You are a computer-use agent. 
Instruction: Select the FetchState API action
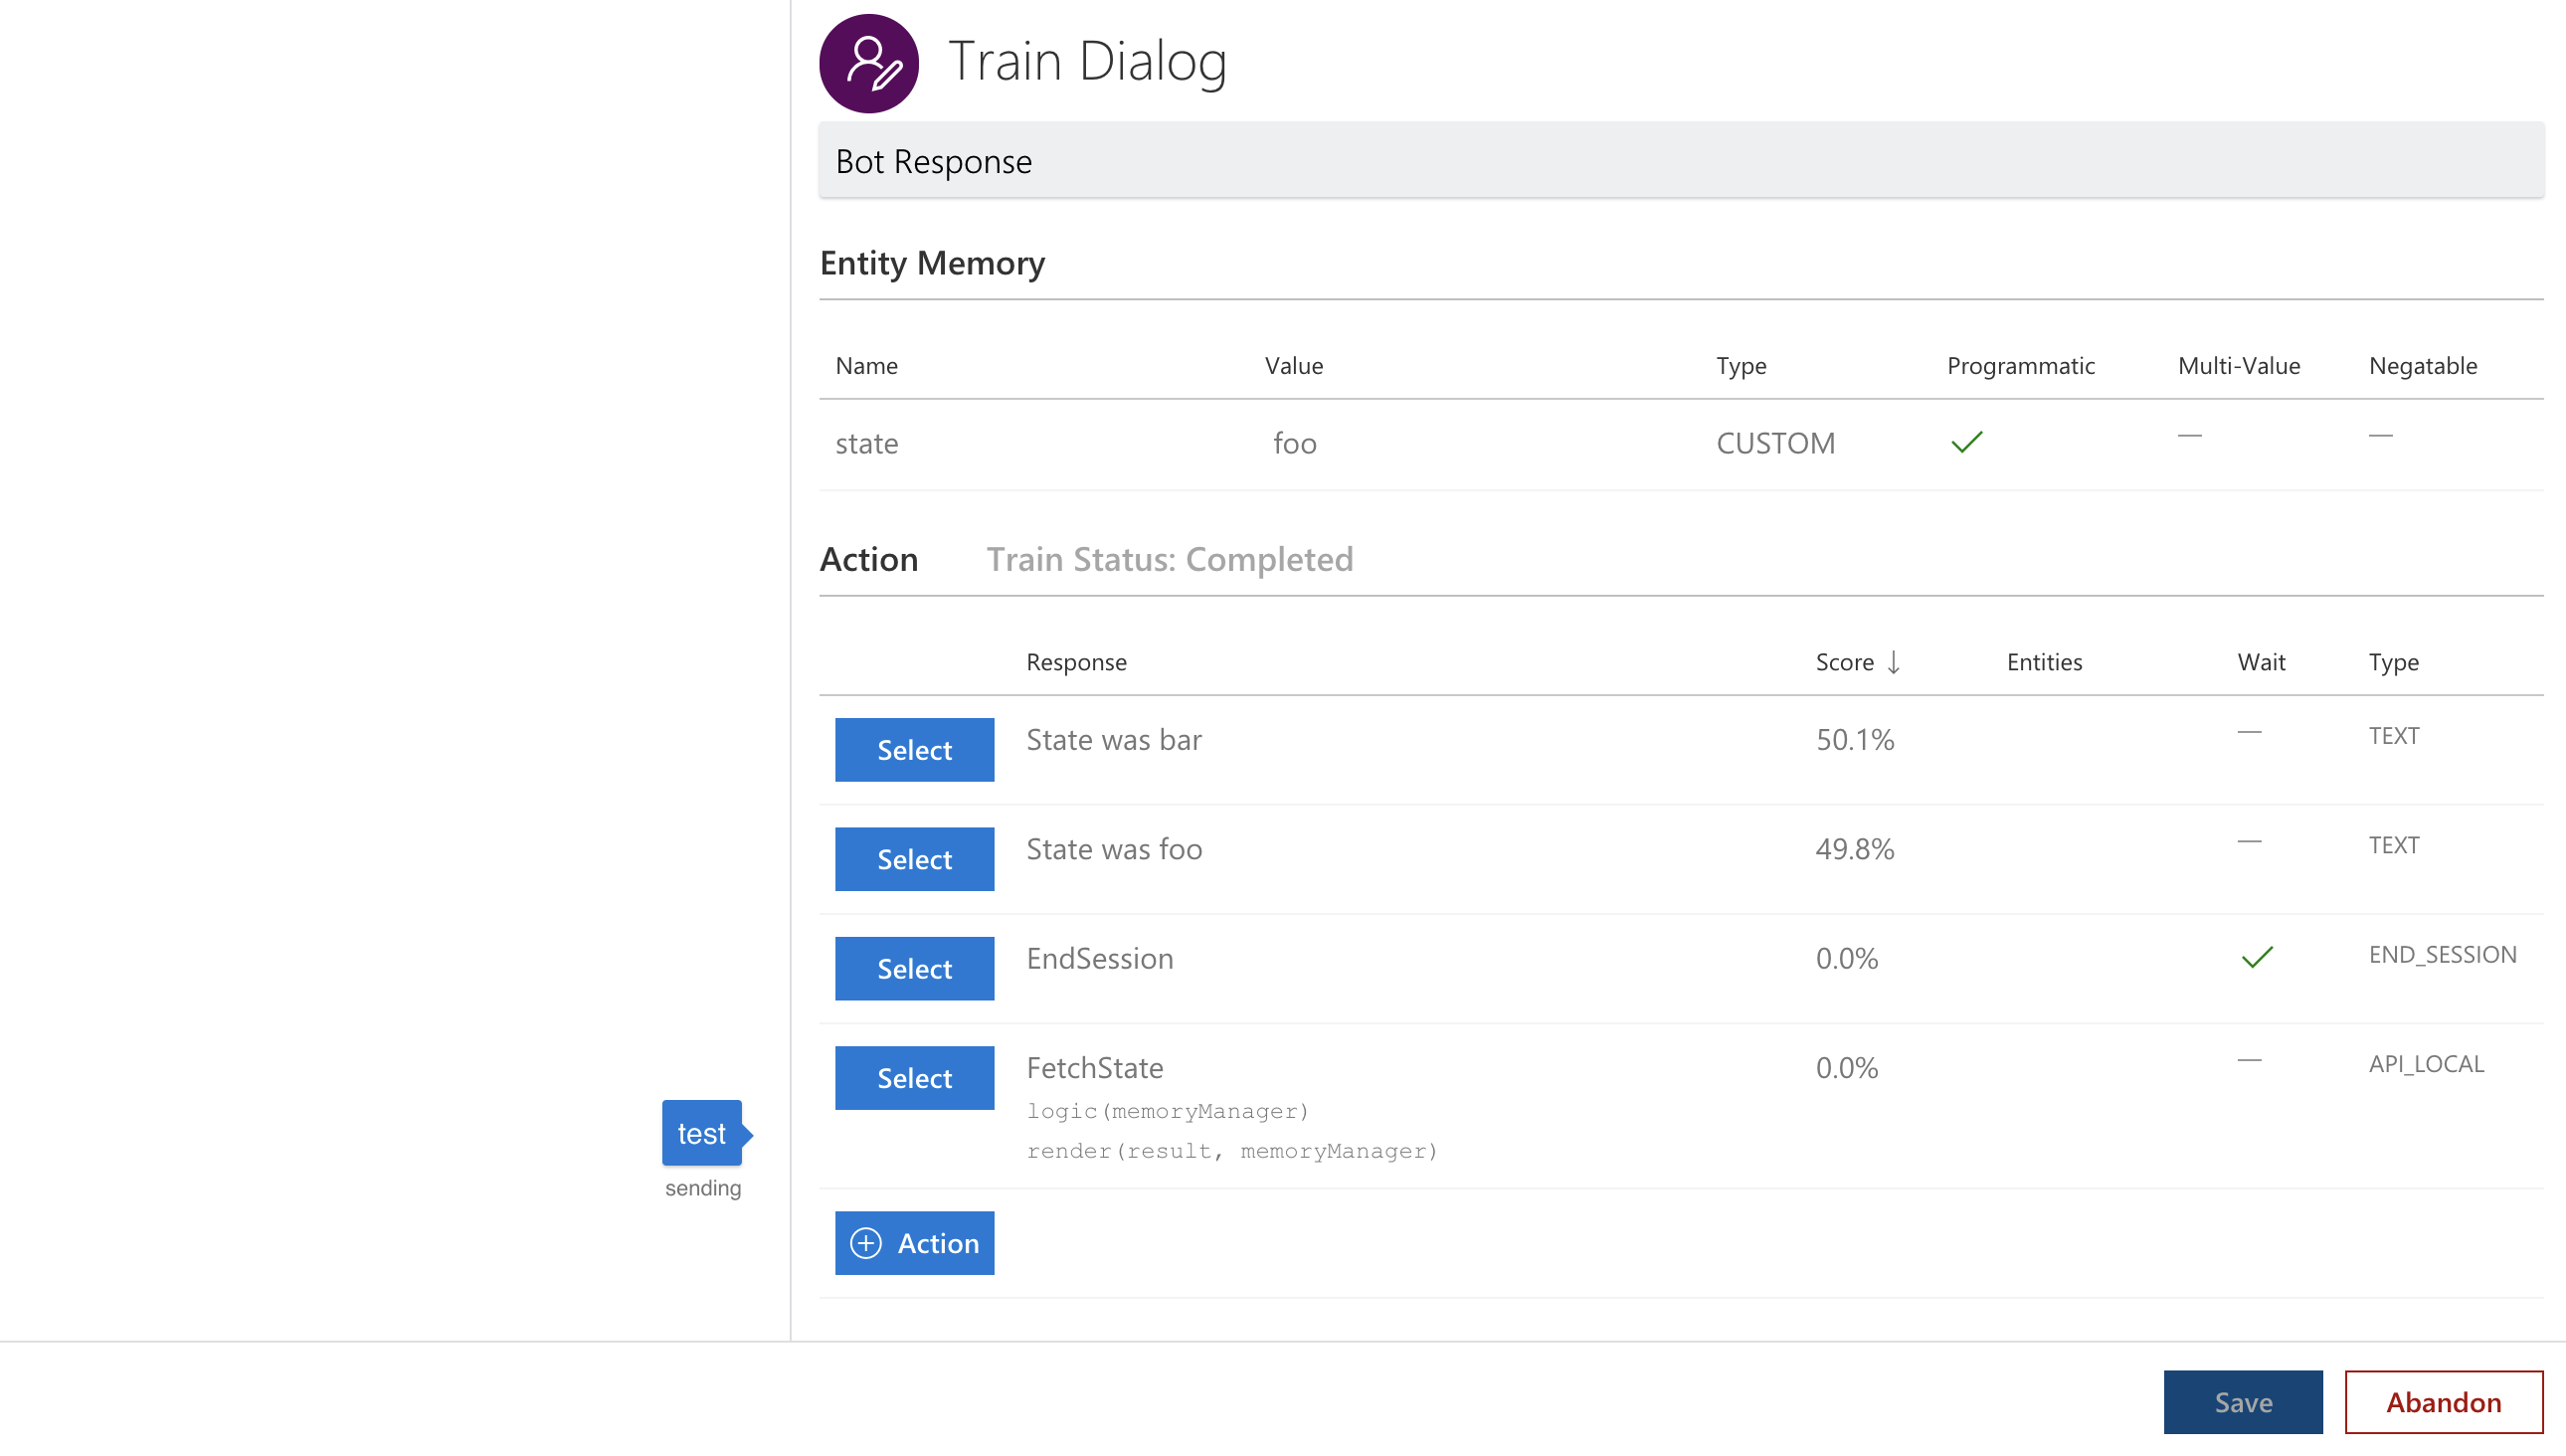(x=914, y=1078)
